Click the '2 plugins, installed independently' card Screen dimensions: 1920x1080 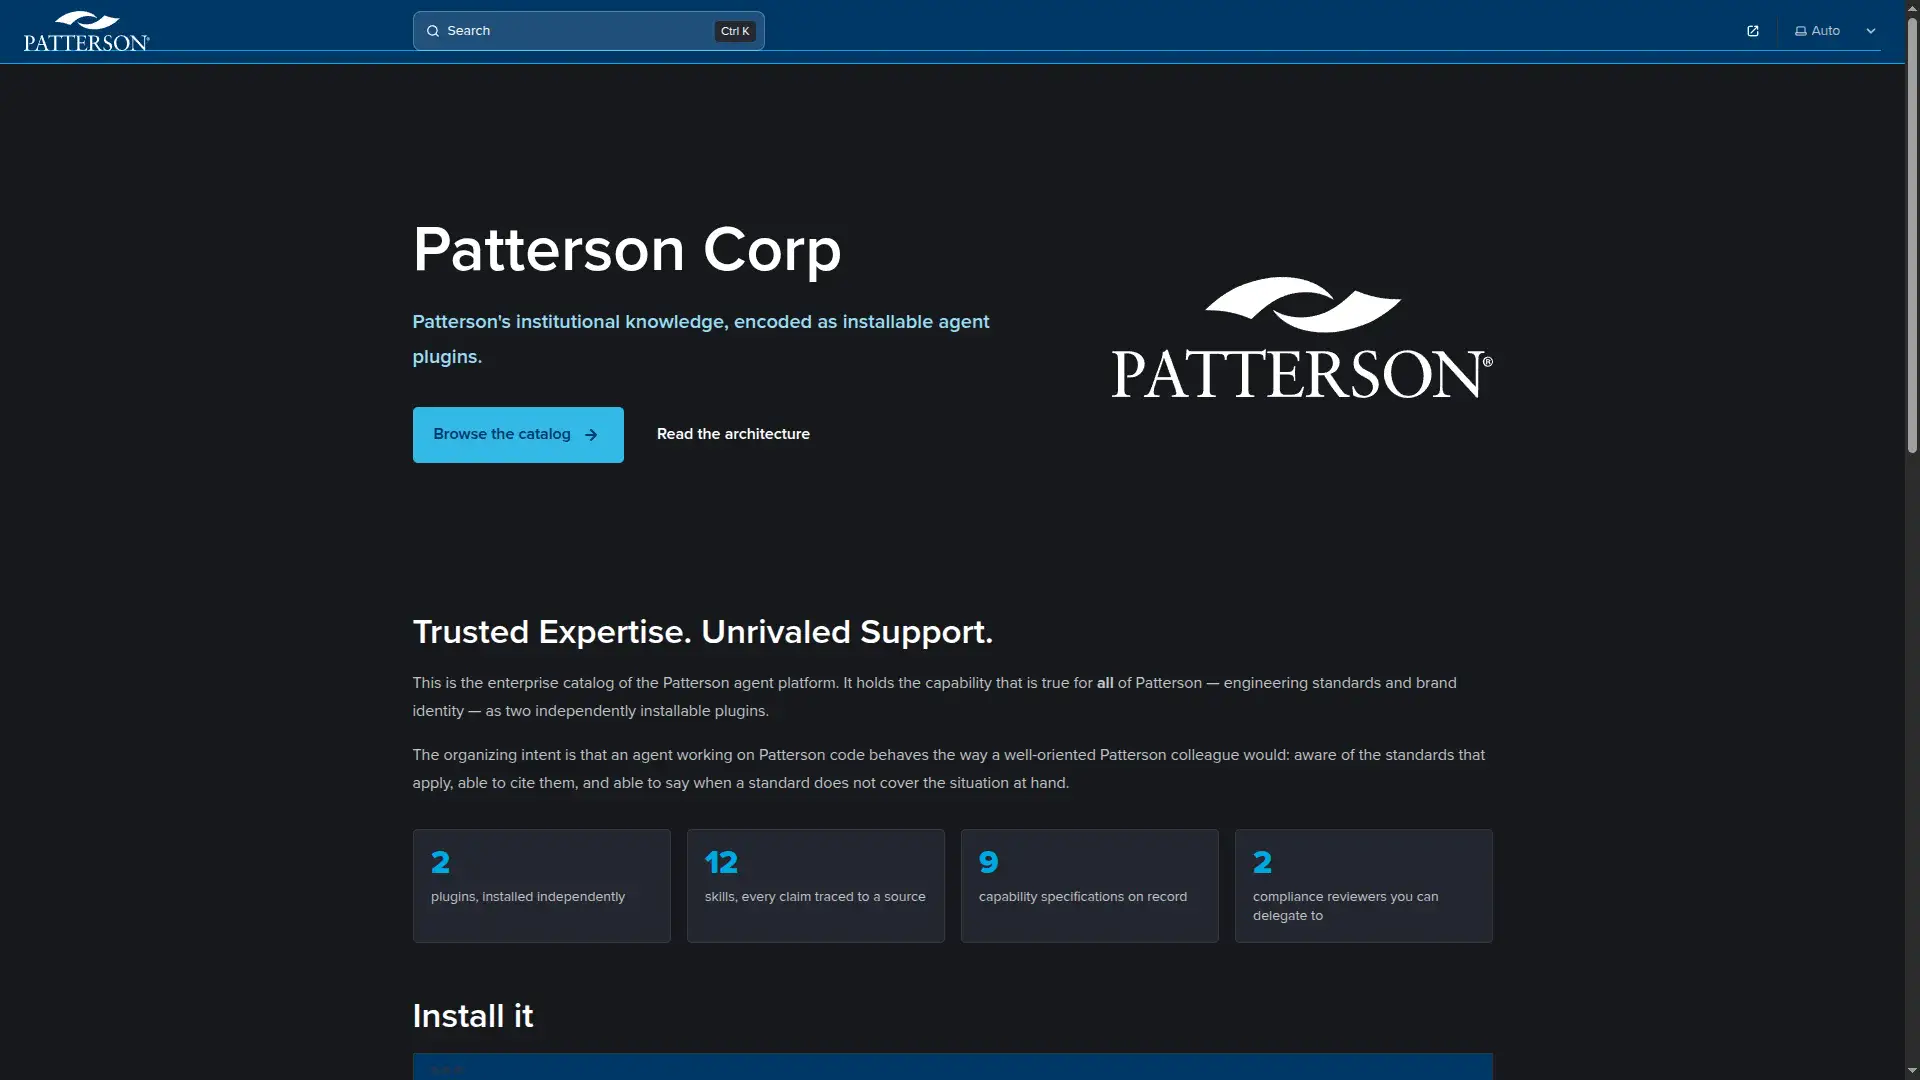pos(542,885)
